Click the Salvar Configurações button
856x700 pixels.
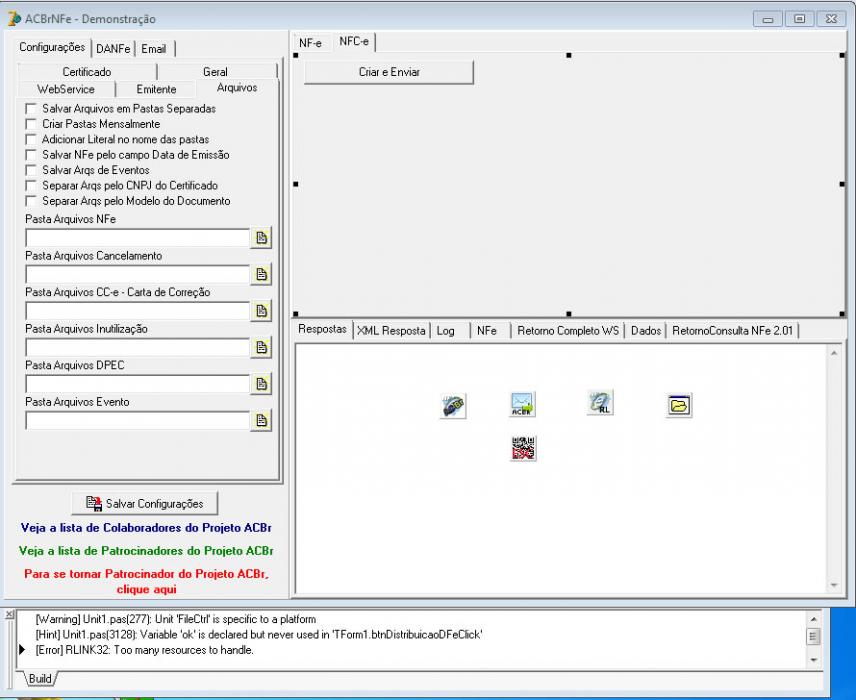pyautogui.click(x=145, y=503)
